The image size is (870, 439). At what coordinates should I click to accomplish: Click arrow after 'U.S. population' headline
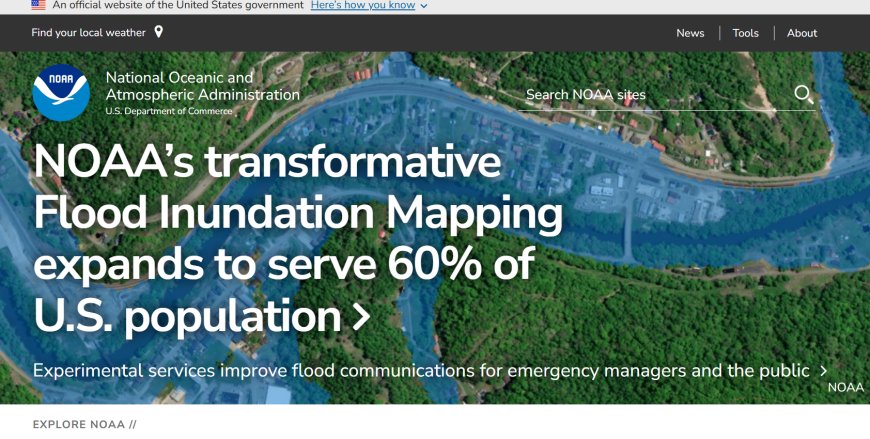click(361, 317)
